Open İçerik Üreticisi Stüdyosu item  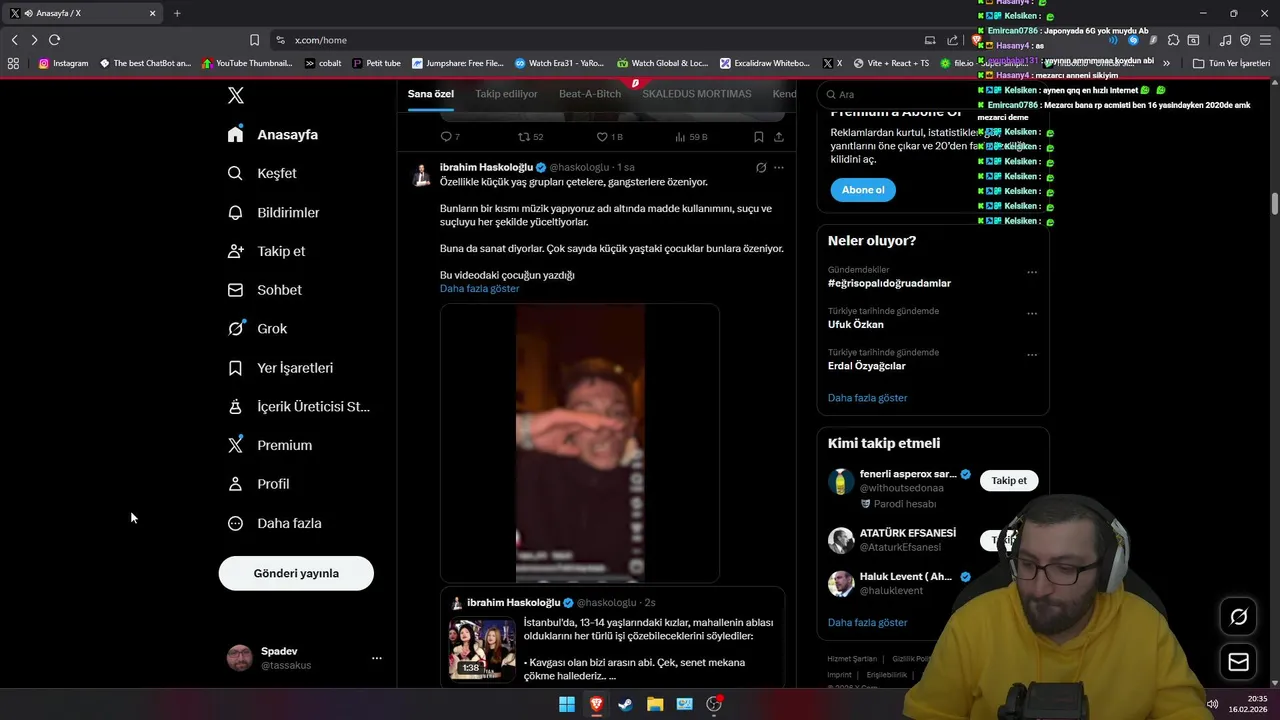[x=299, y=406]
